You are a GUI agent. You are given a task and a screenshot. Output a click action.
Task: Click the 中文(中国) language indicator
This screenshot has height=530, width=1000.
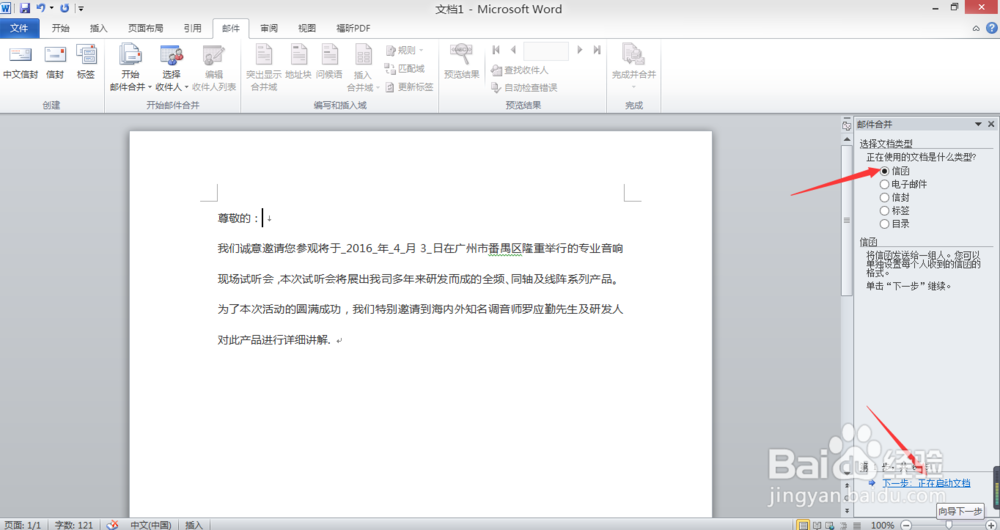click(151, 525)
